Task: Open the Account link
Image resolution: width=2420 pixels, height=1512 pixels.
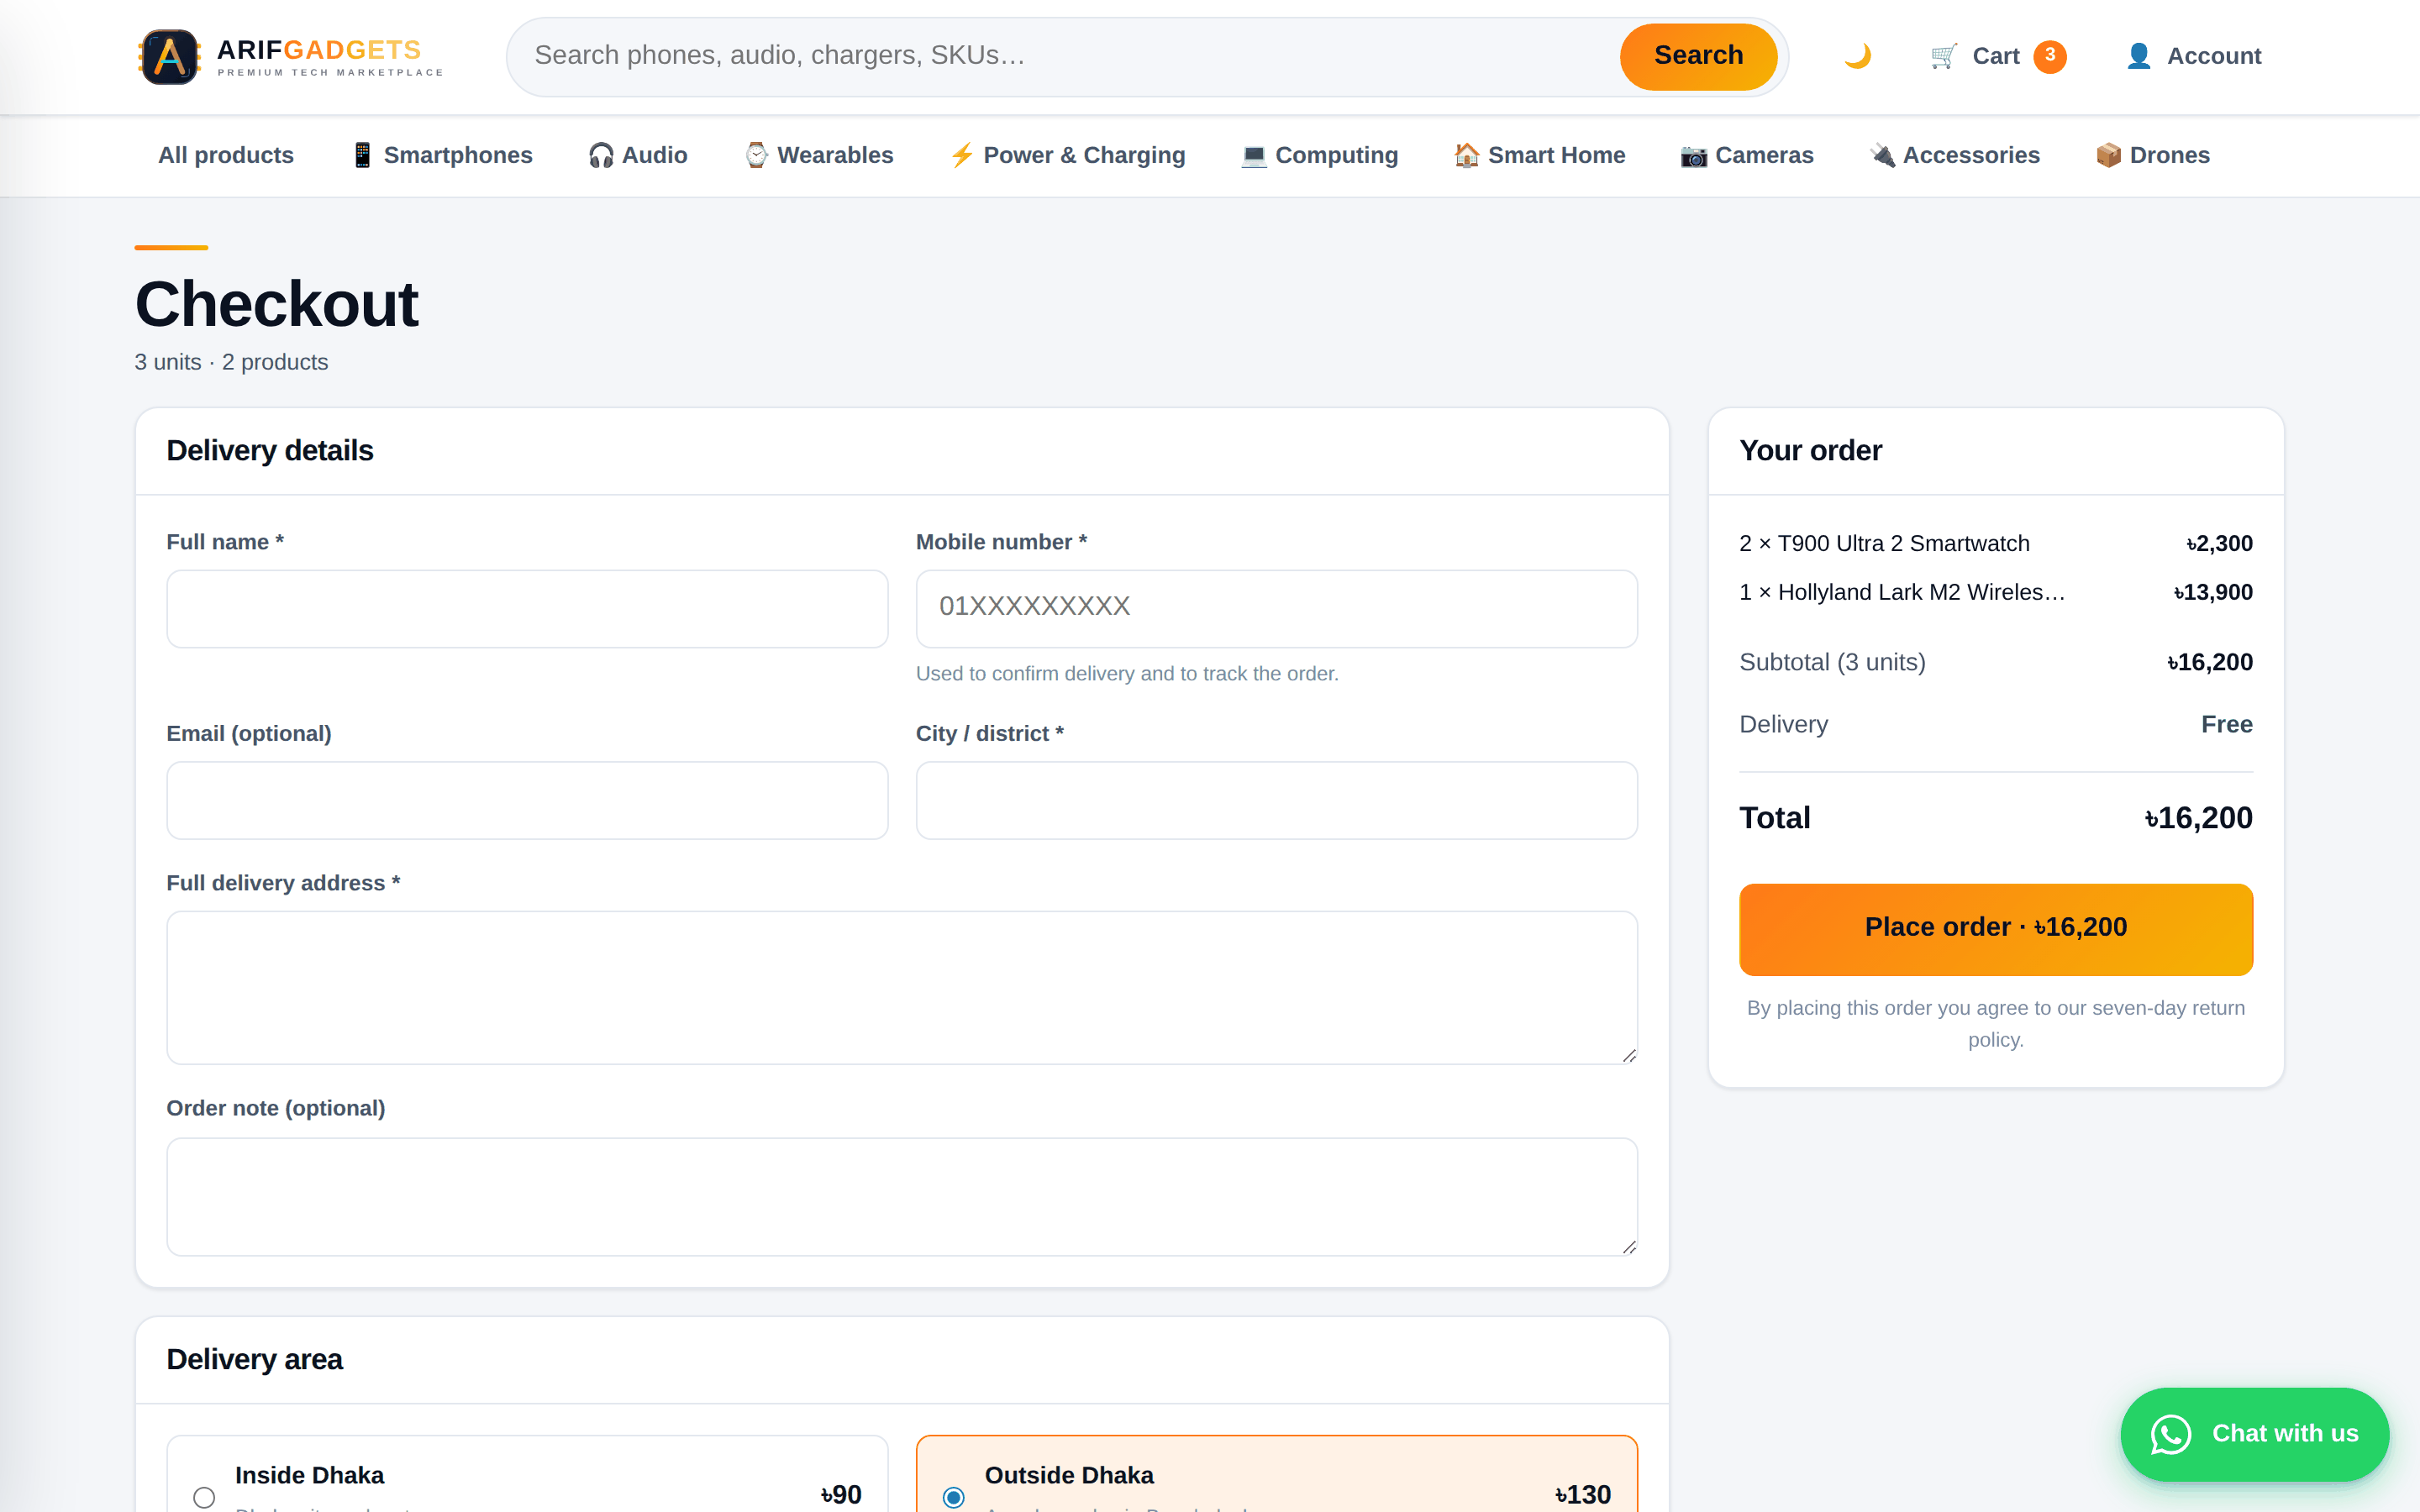Action: tap(2194, 56)
